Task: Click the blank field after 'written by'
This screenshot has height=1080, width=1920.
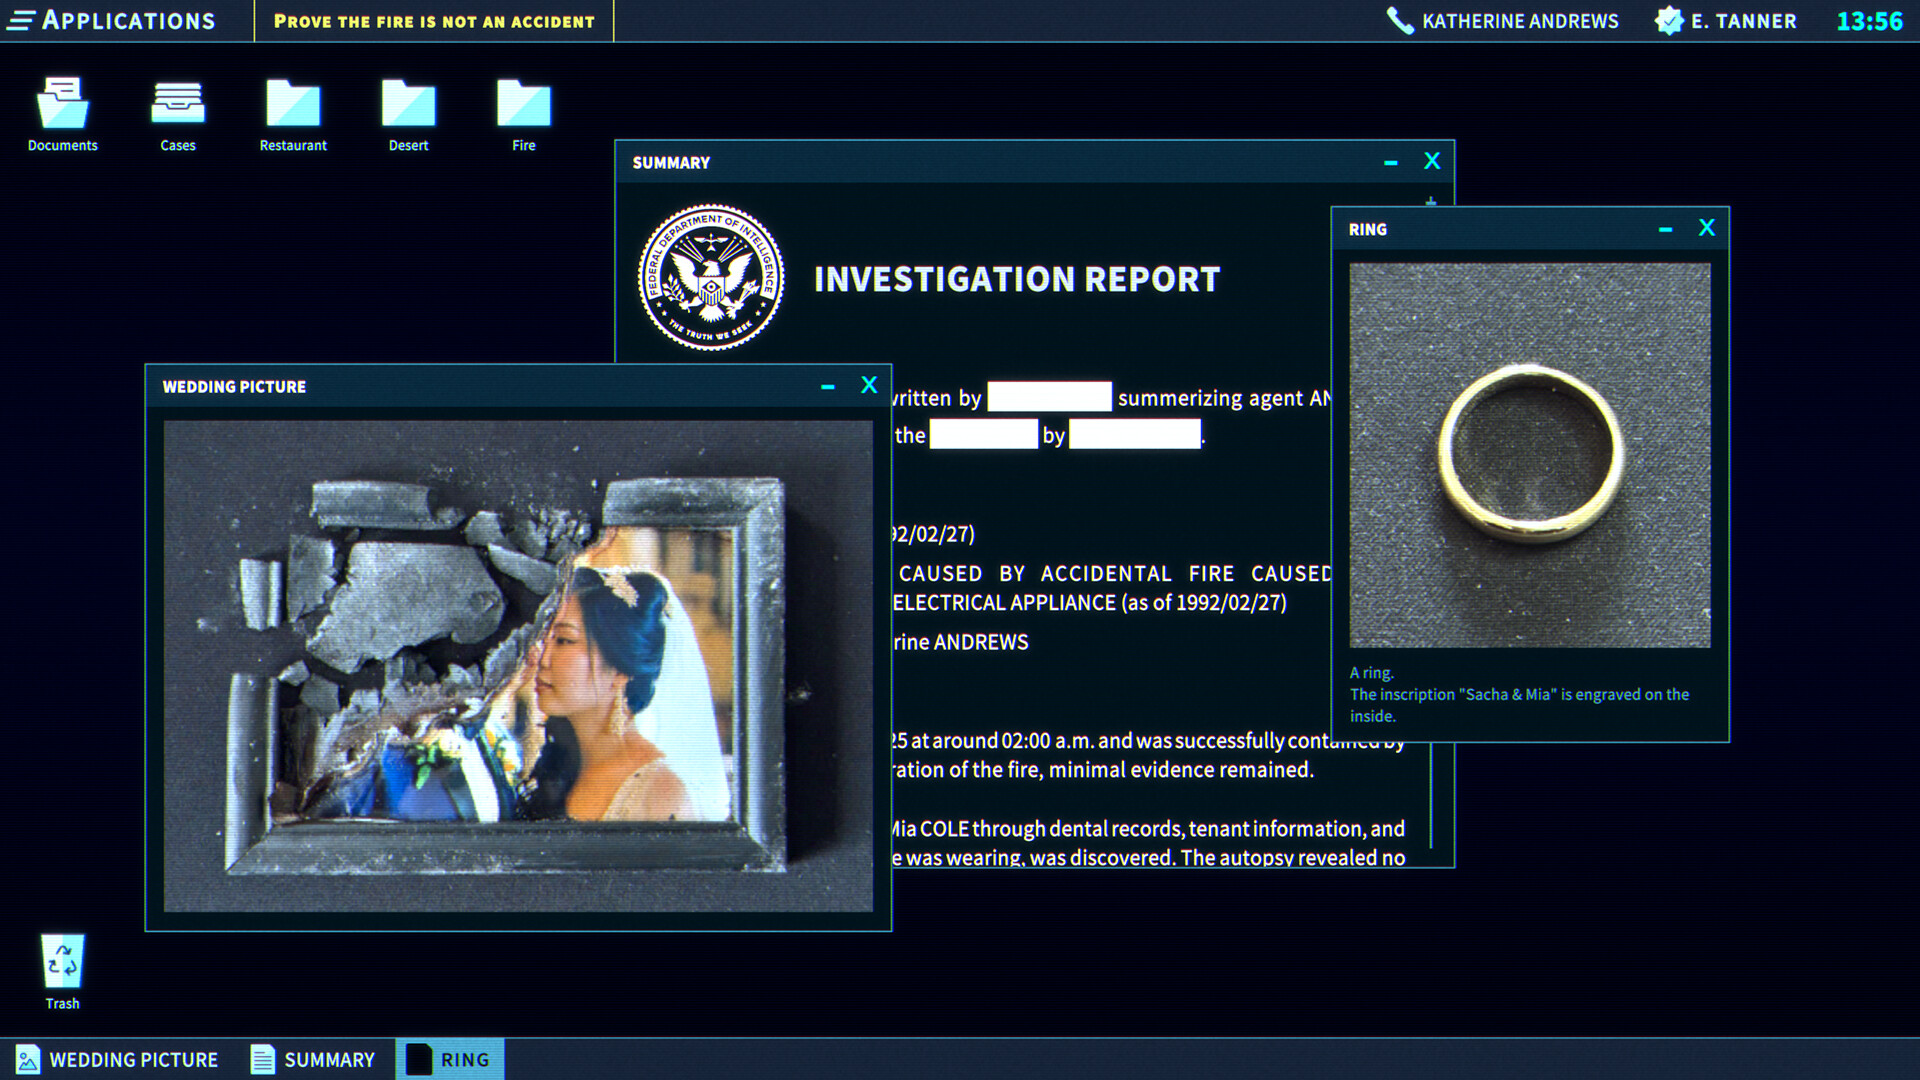Action: click(x=1049, y=396)
